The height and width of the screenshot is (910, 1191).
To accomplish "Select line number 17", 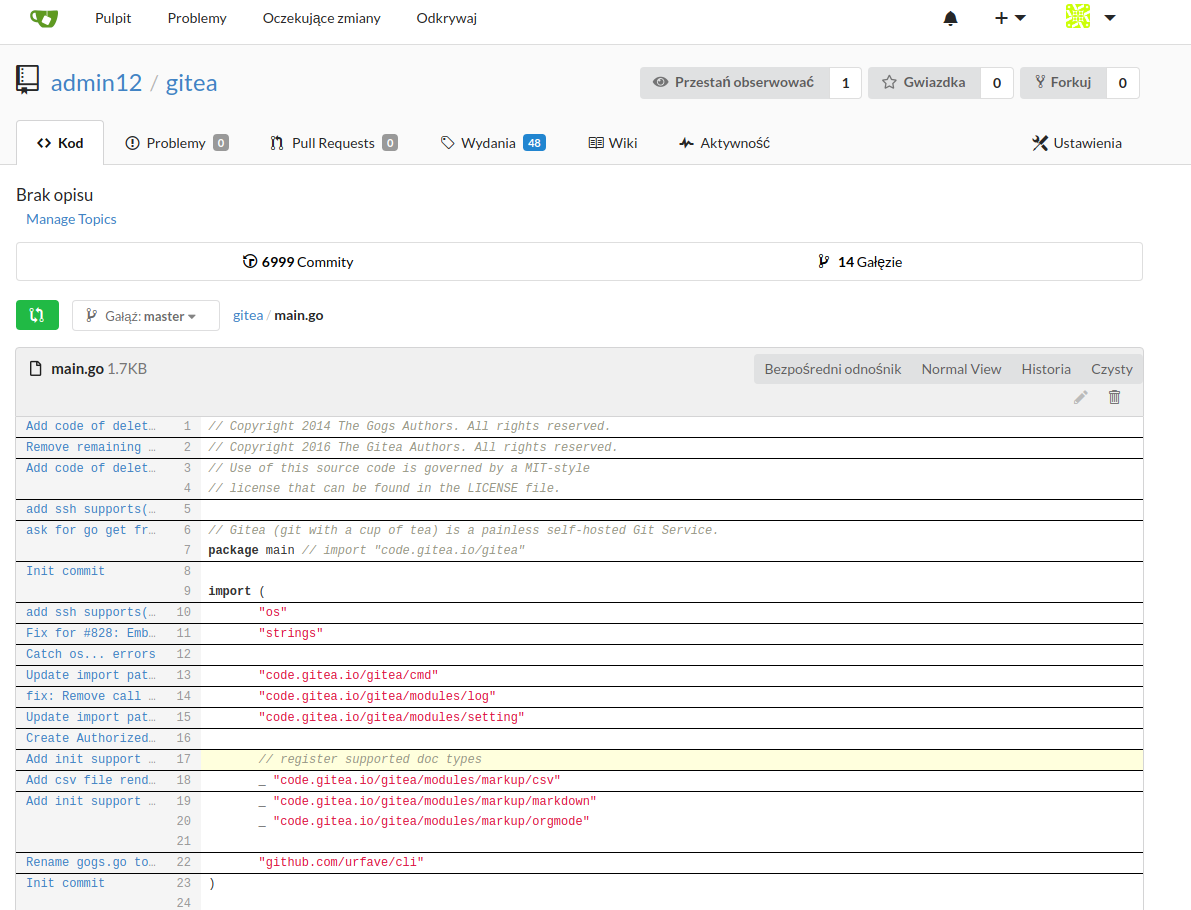I will point(184,759).
